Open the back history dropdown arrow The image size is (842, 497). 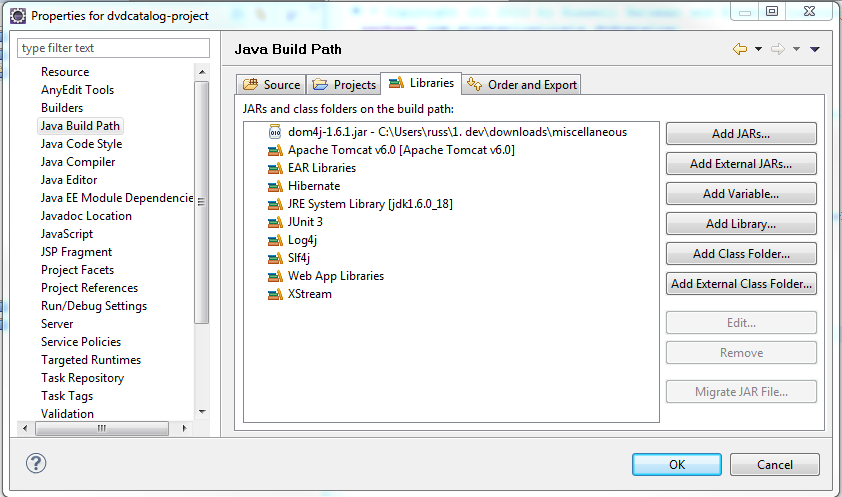pyautogui.click(x=758, y=49)
